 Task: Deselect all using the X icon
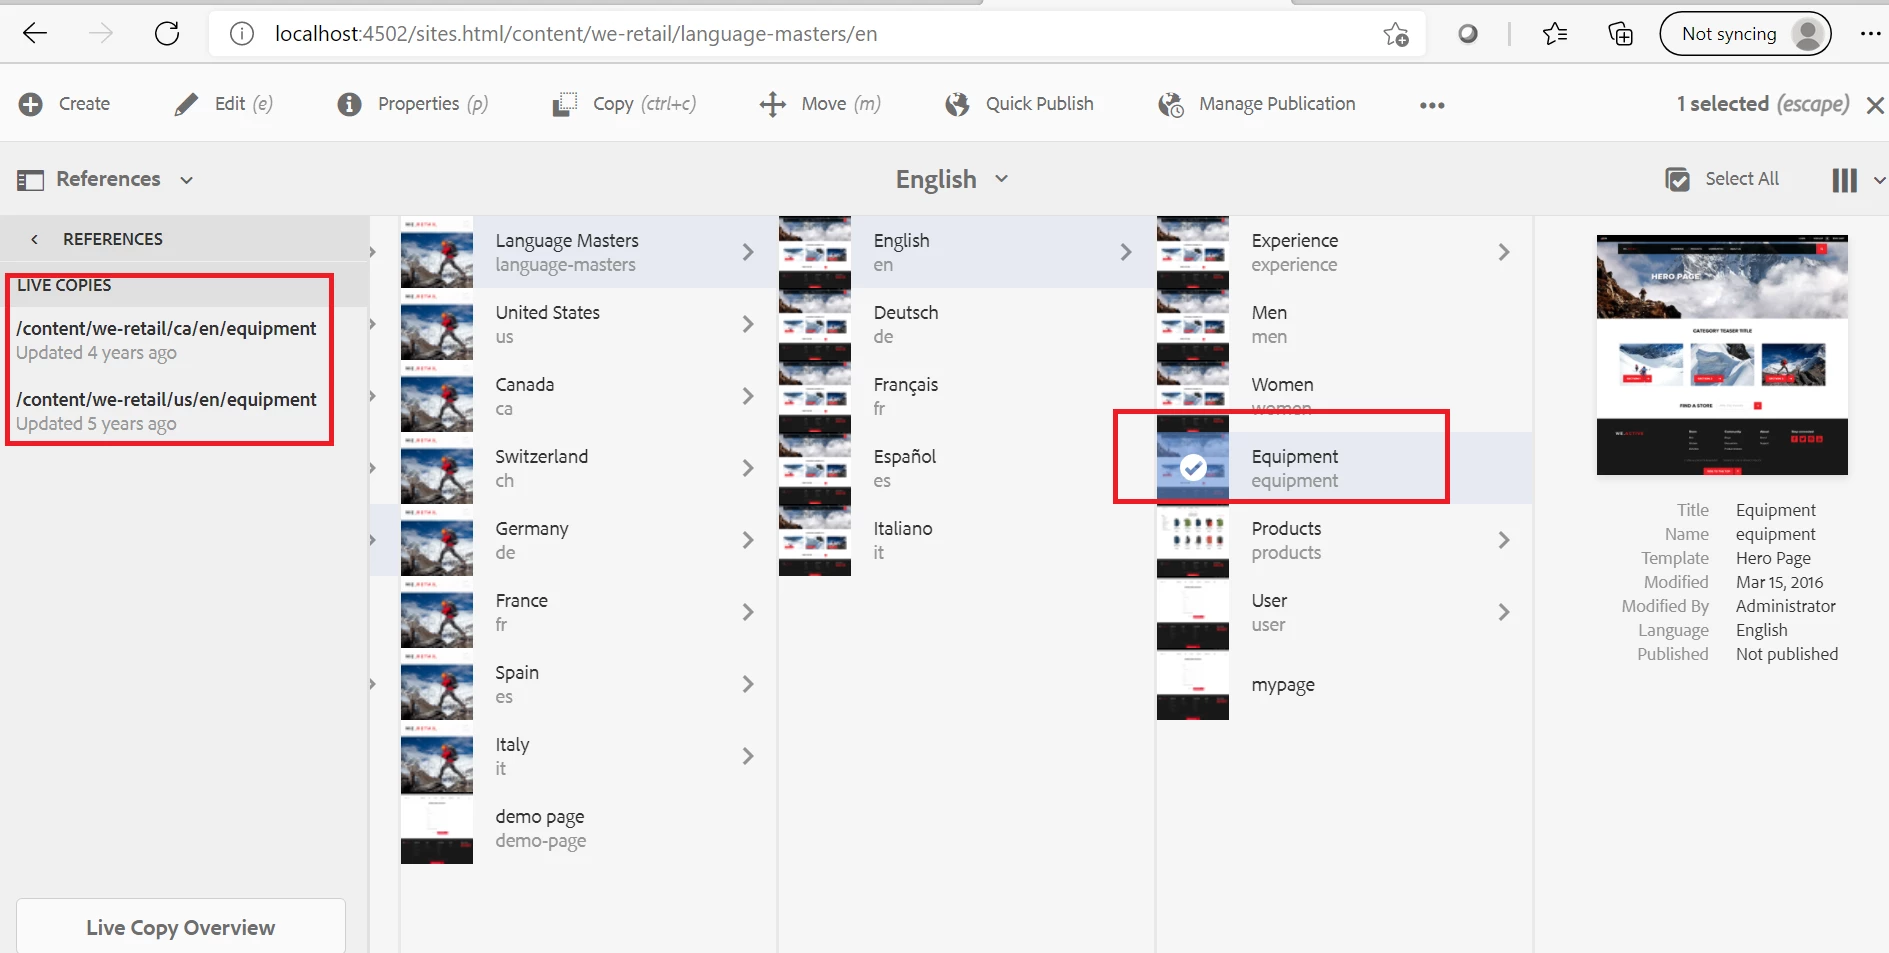1875,105
